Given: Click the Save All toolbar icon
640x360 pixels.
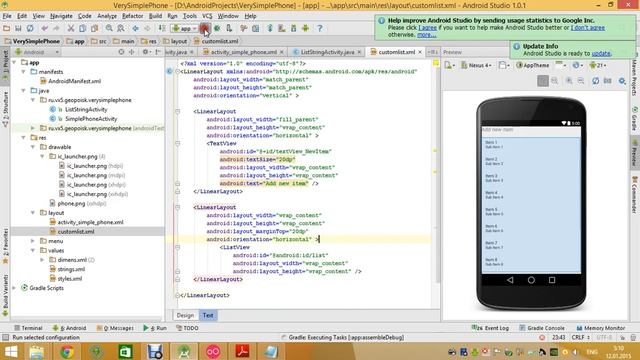Looking at the screenshot, I should coord(18,28).
